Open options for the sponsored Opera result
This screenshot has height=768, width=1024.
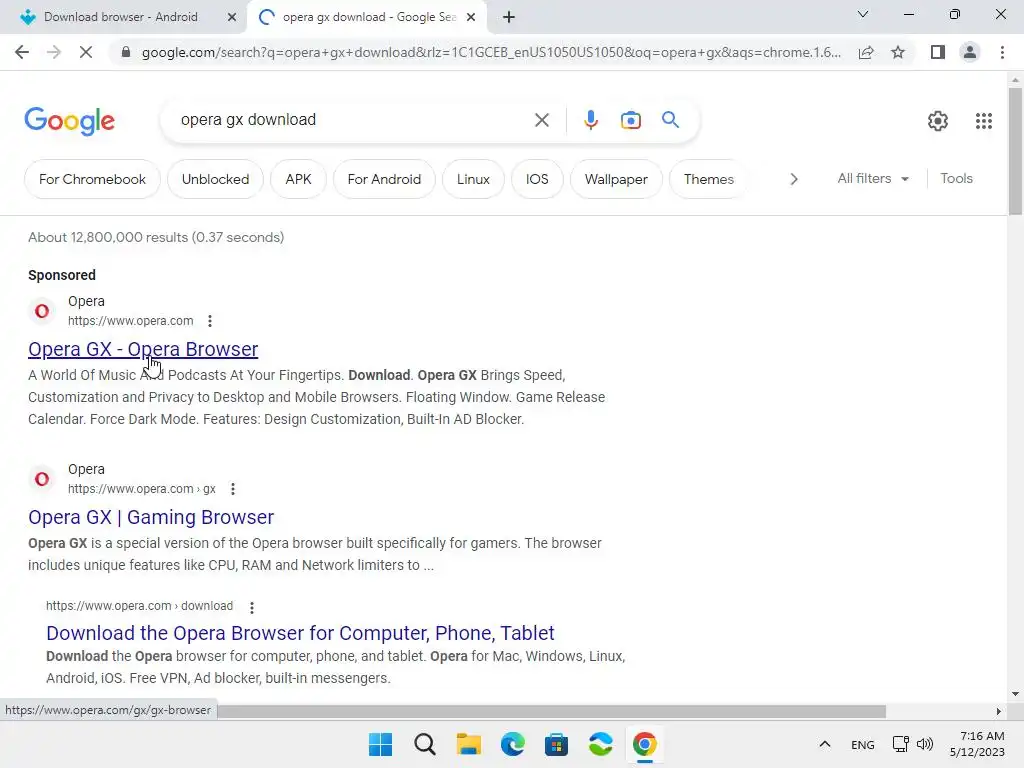click(x=210, y=321)
